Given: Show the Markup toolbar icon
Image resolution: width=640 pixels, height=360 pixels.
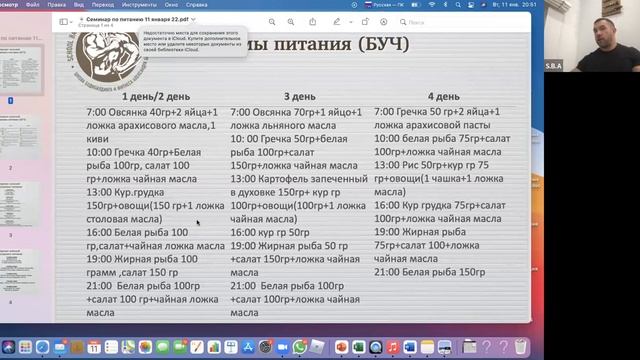Looking at the screenshot, I should coord(384,22).
